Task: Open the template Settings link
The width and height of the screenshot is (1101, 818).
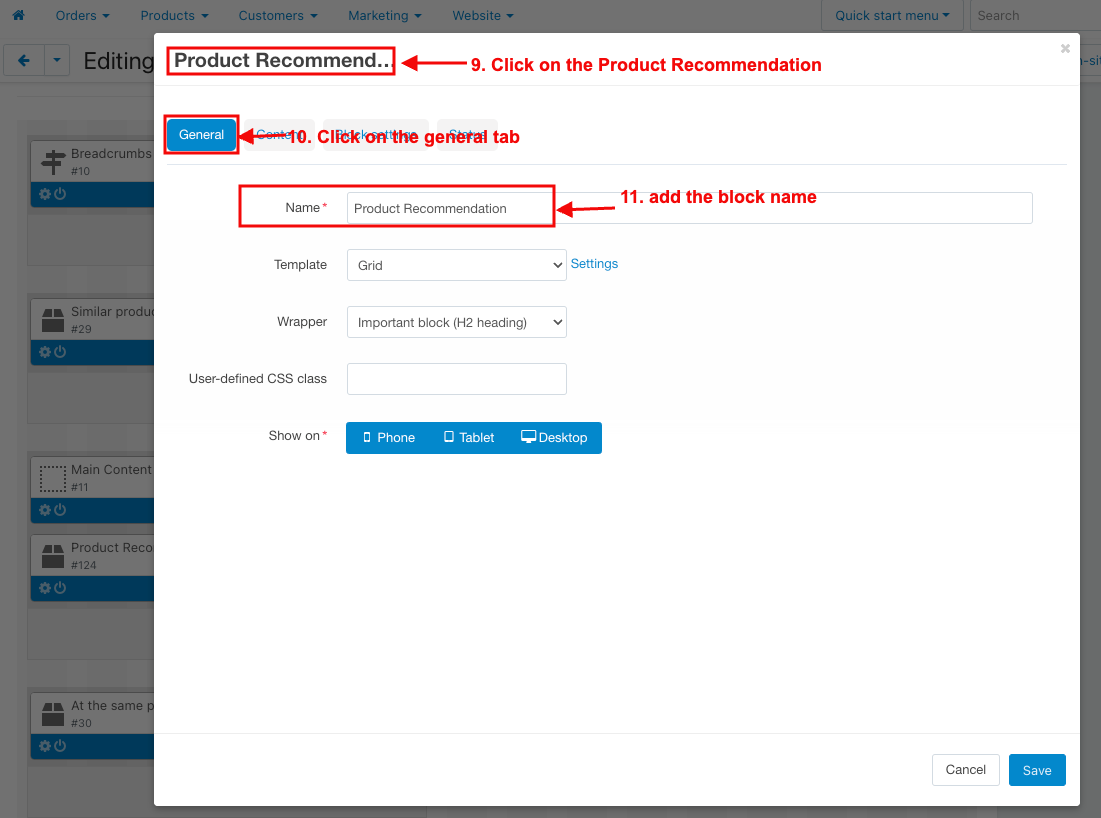Action: (x=594, y=264)
